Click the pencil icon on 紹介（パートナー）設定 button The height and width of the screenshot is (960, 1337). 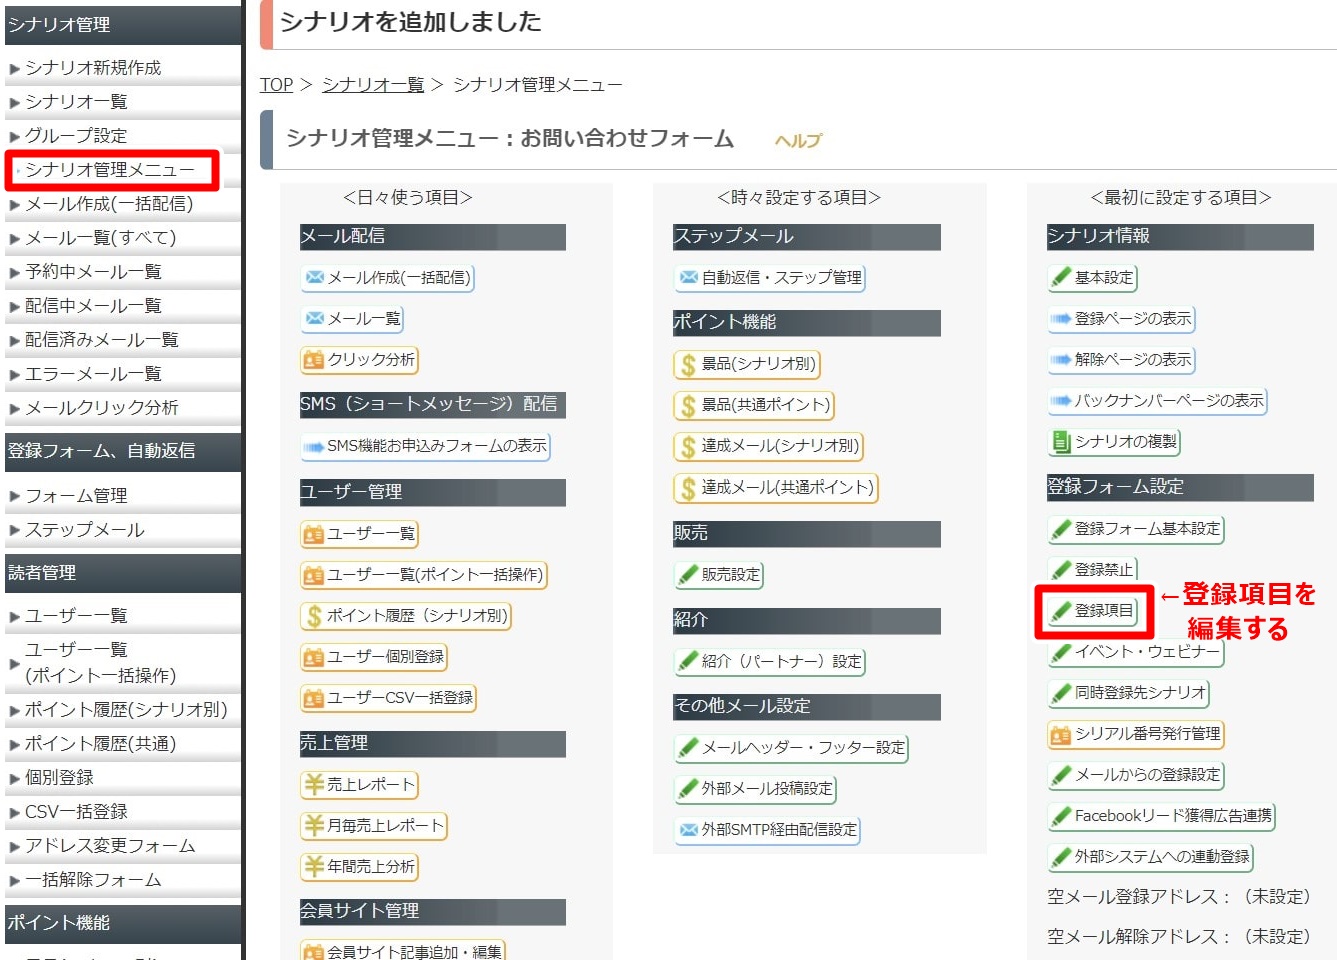(688, 661)
